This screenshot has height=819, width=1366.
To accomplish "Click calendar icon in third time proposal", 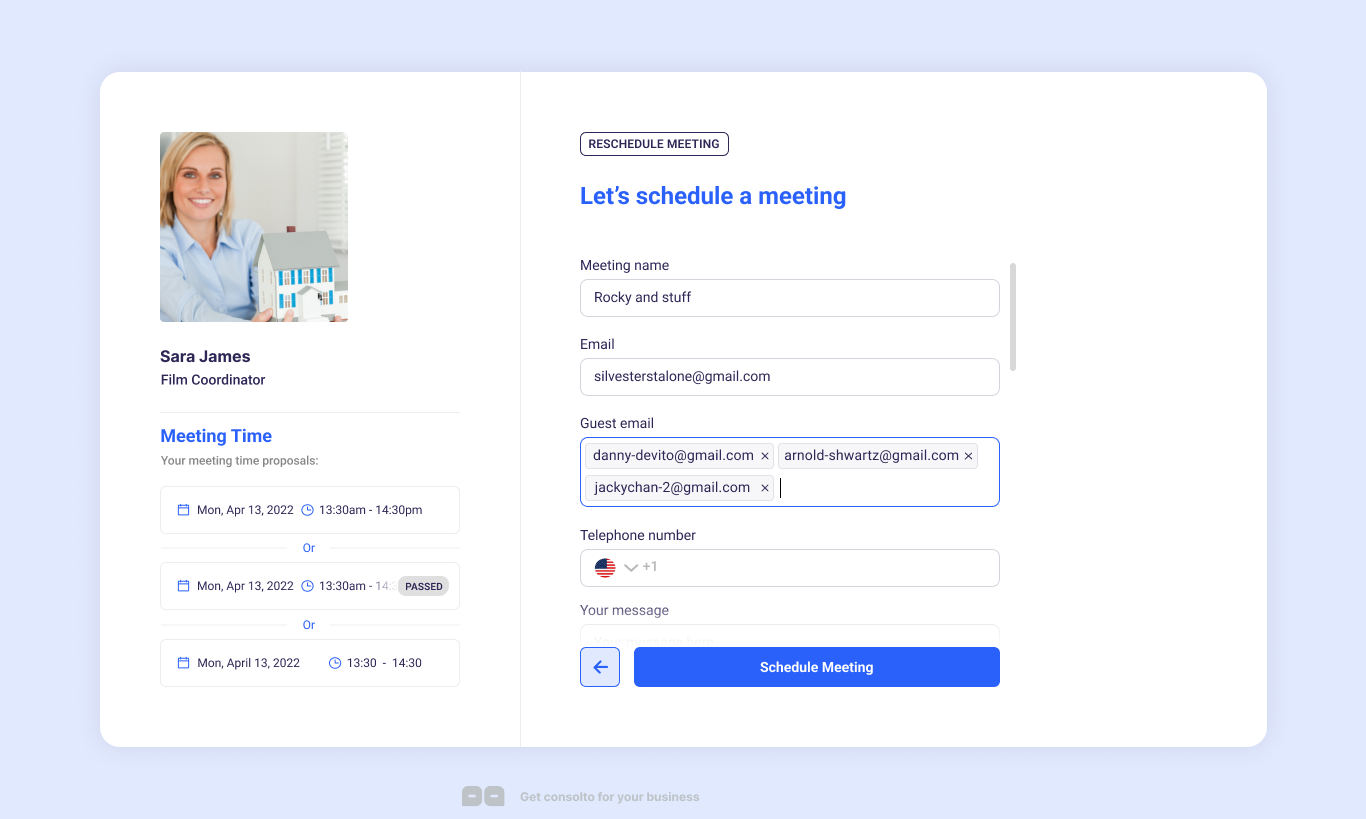I will 183,663.
